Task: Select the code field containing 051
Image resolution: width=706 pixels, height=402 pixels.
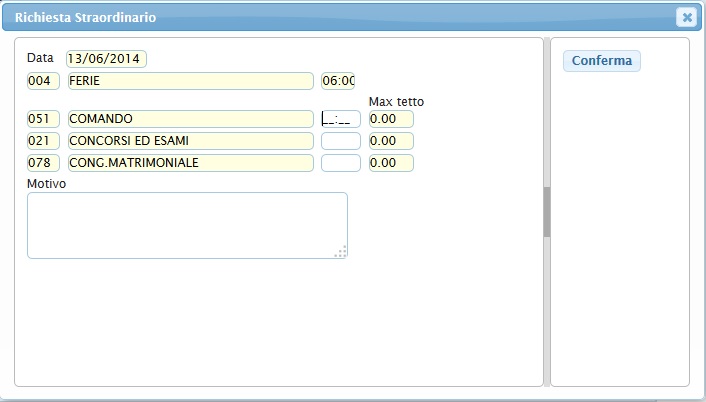Action: tap(44, 119)
